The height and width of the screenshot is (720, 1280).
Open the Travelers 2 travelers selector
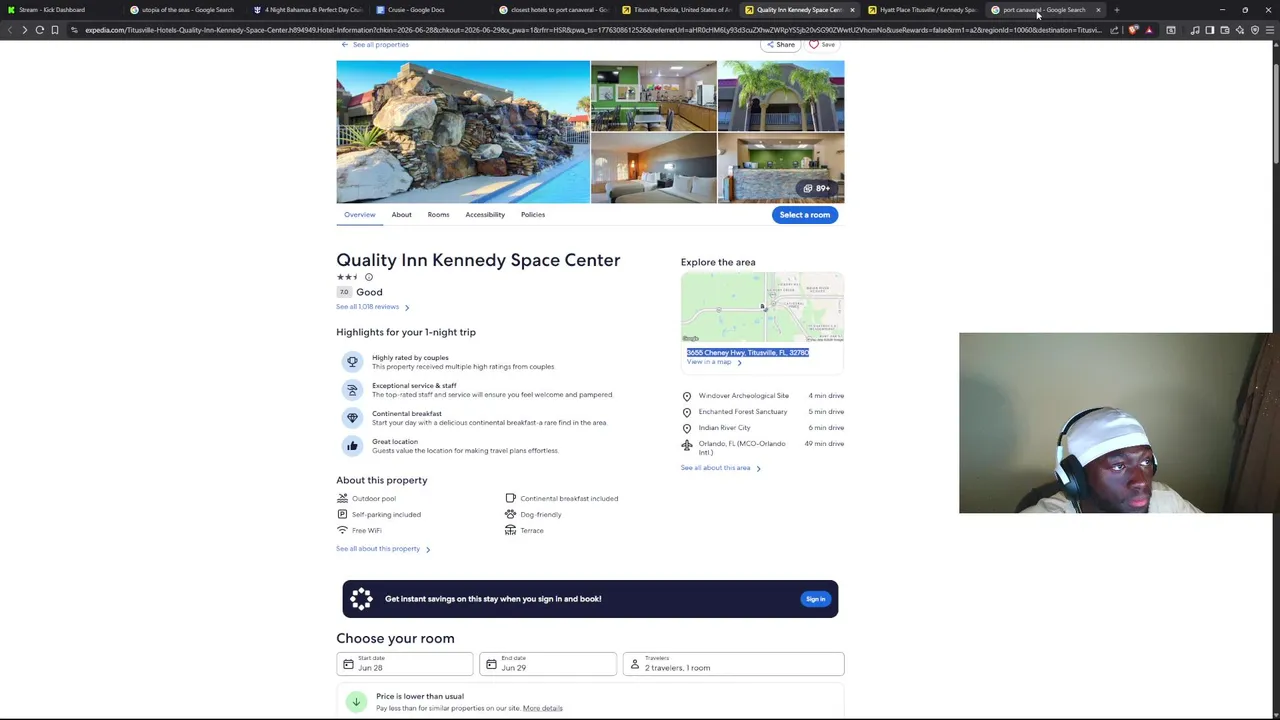(x=734, y=664)
